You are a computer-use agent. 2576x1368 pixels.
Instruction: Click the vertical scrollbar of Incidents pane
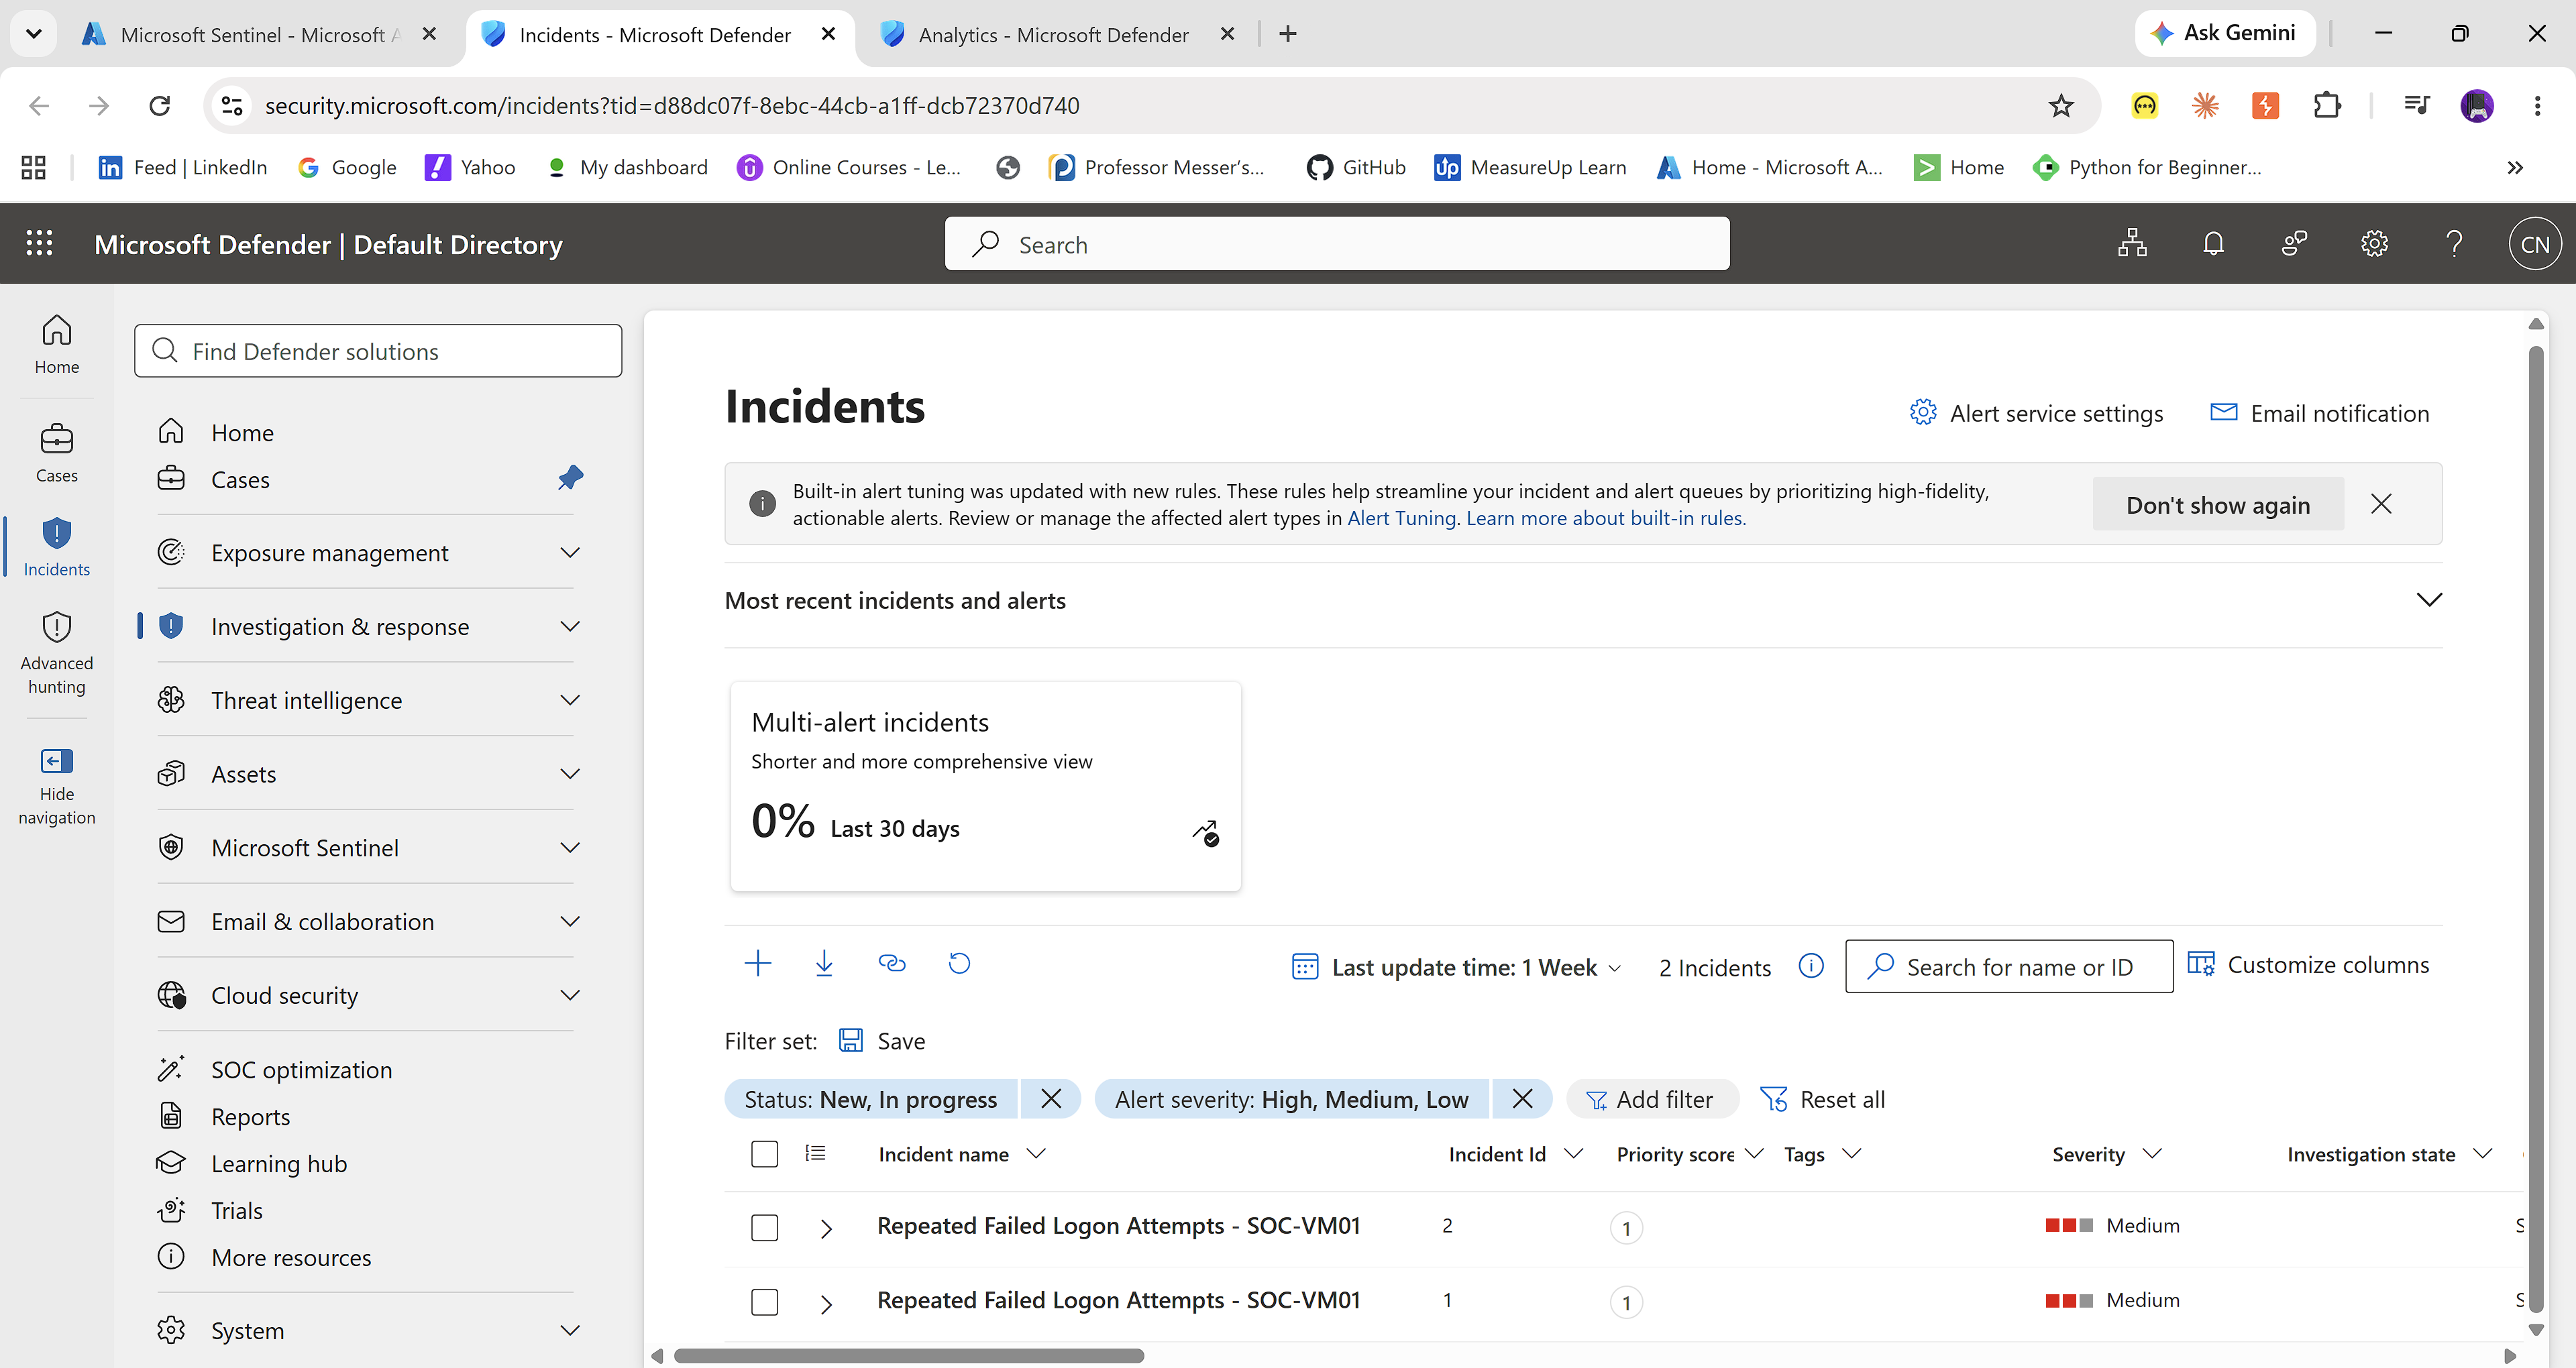pos(2535,830)
